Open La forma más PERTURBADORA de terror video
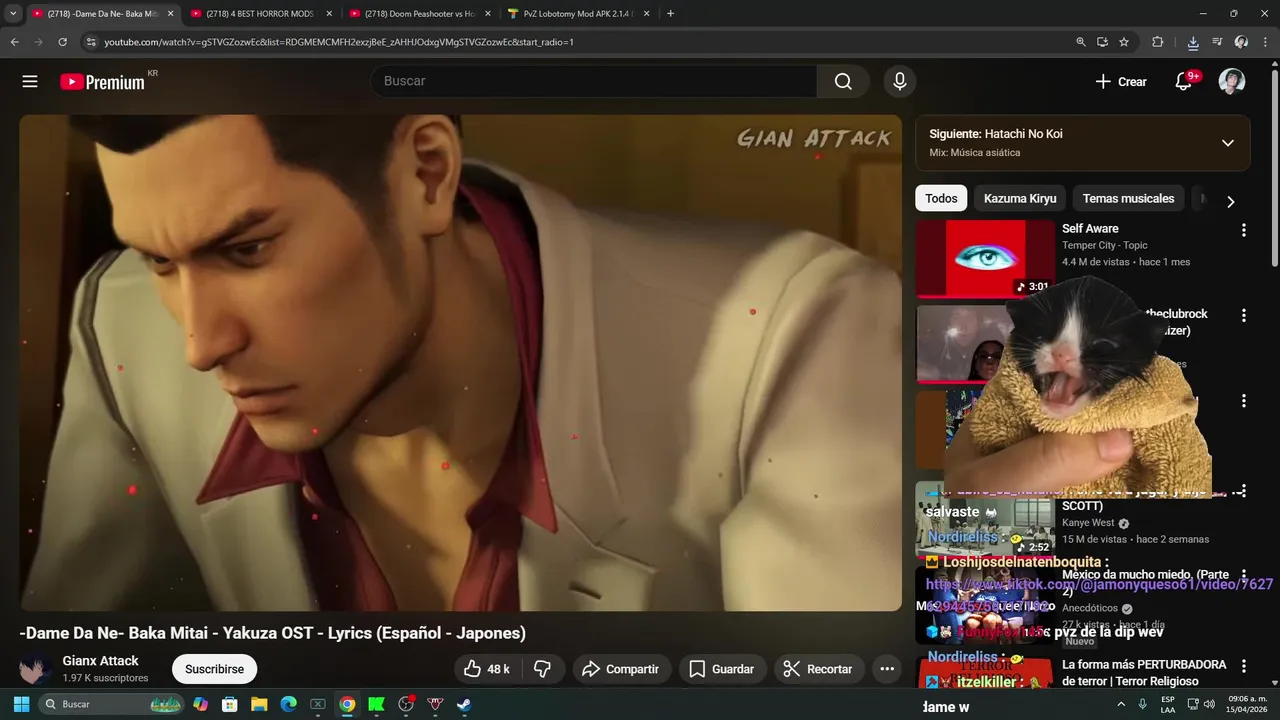This screenshot has height=720, width=1280. tap(1144, 673)
